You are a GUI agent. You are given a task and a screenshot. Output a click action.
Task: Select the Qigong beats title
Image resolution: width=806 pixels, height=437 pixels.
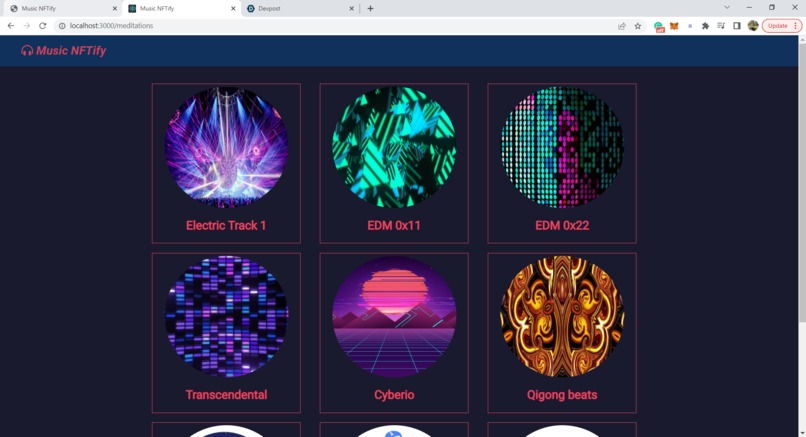pos(562,394)
